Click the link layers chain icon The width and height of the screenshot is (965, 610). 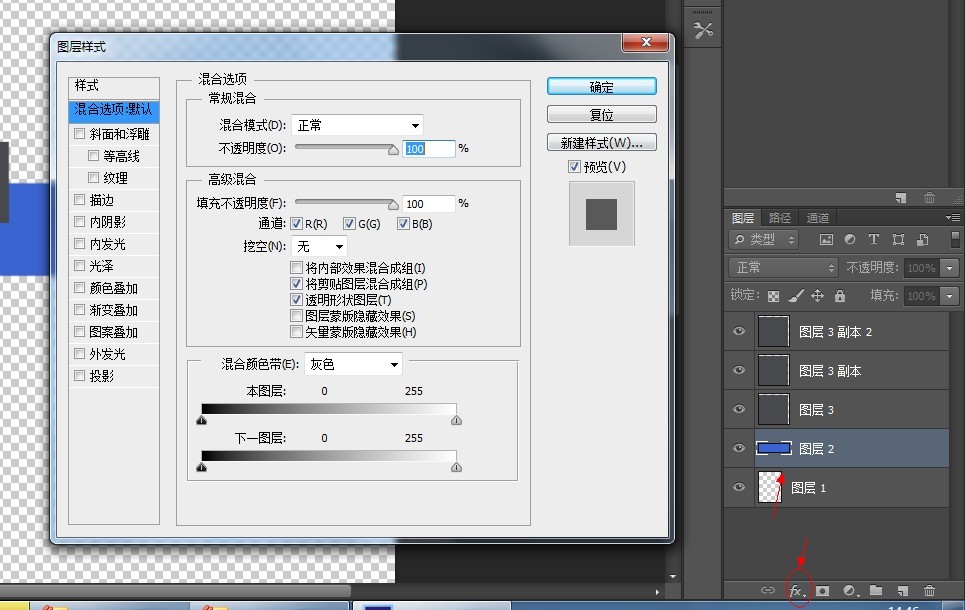[x=767, y=590]
